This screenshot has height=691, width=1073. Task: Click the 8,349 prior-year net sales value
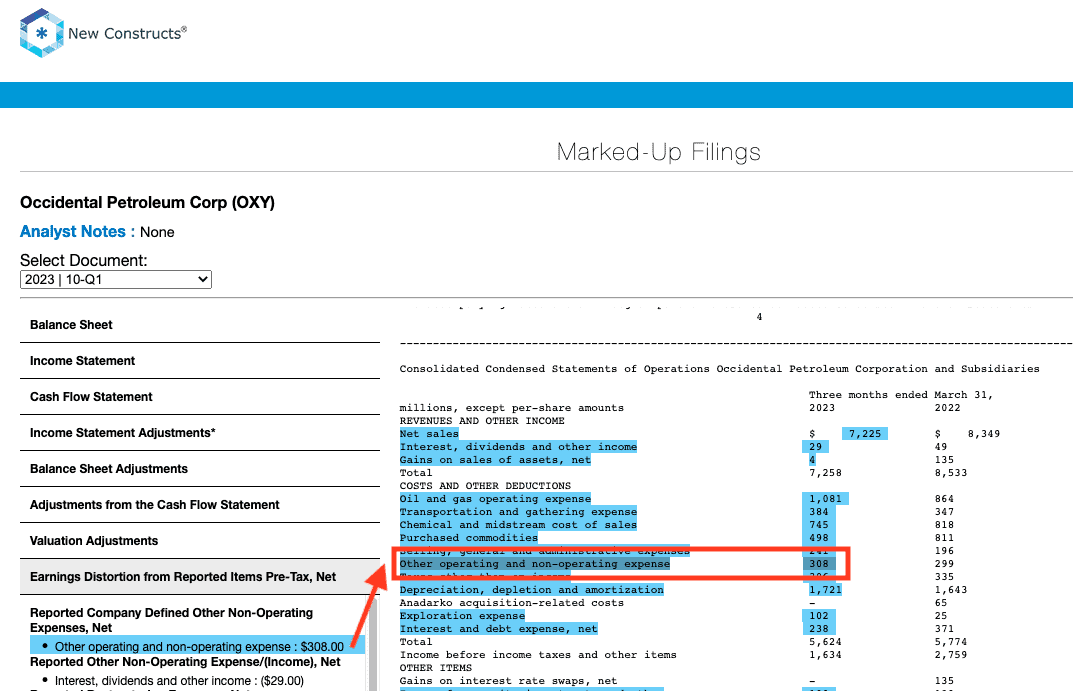984,434
